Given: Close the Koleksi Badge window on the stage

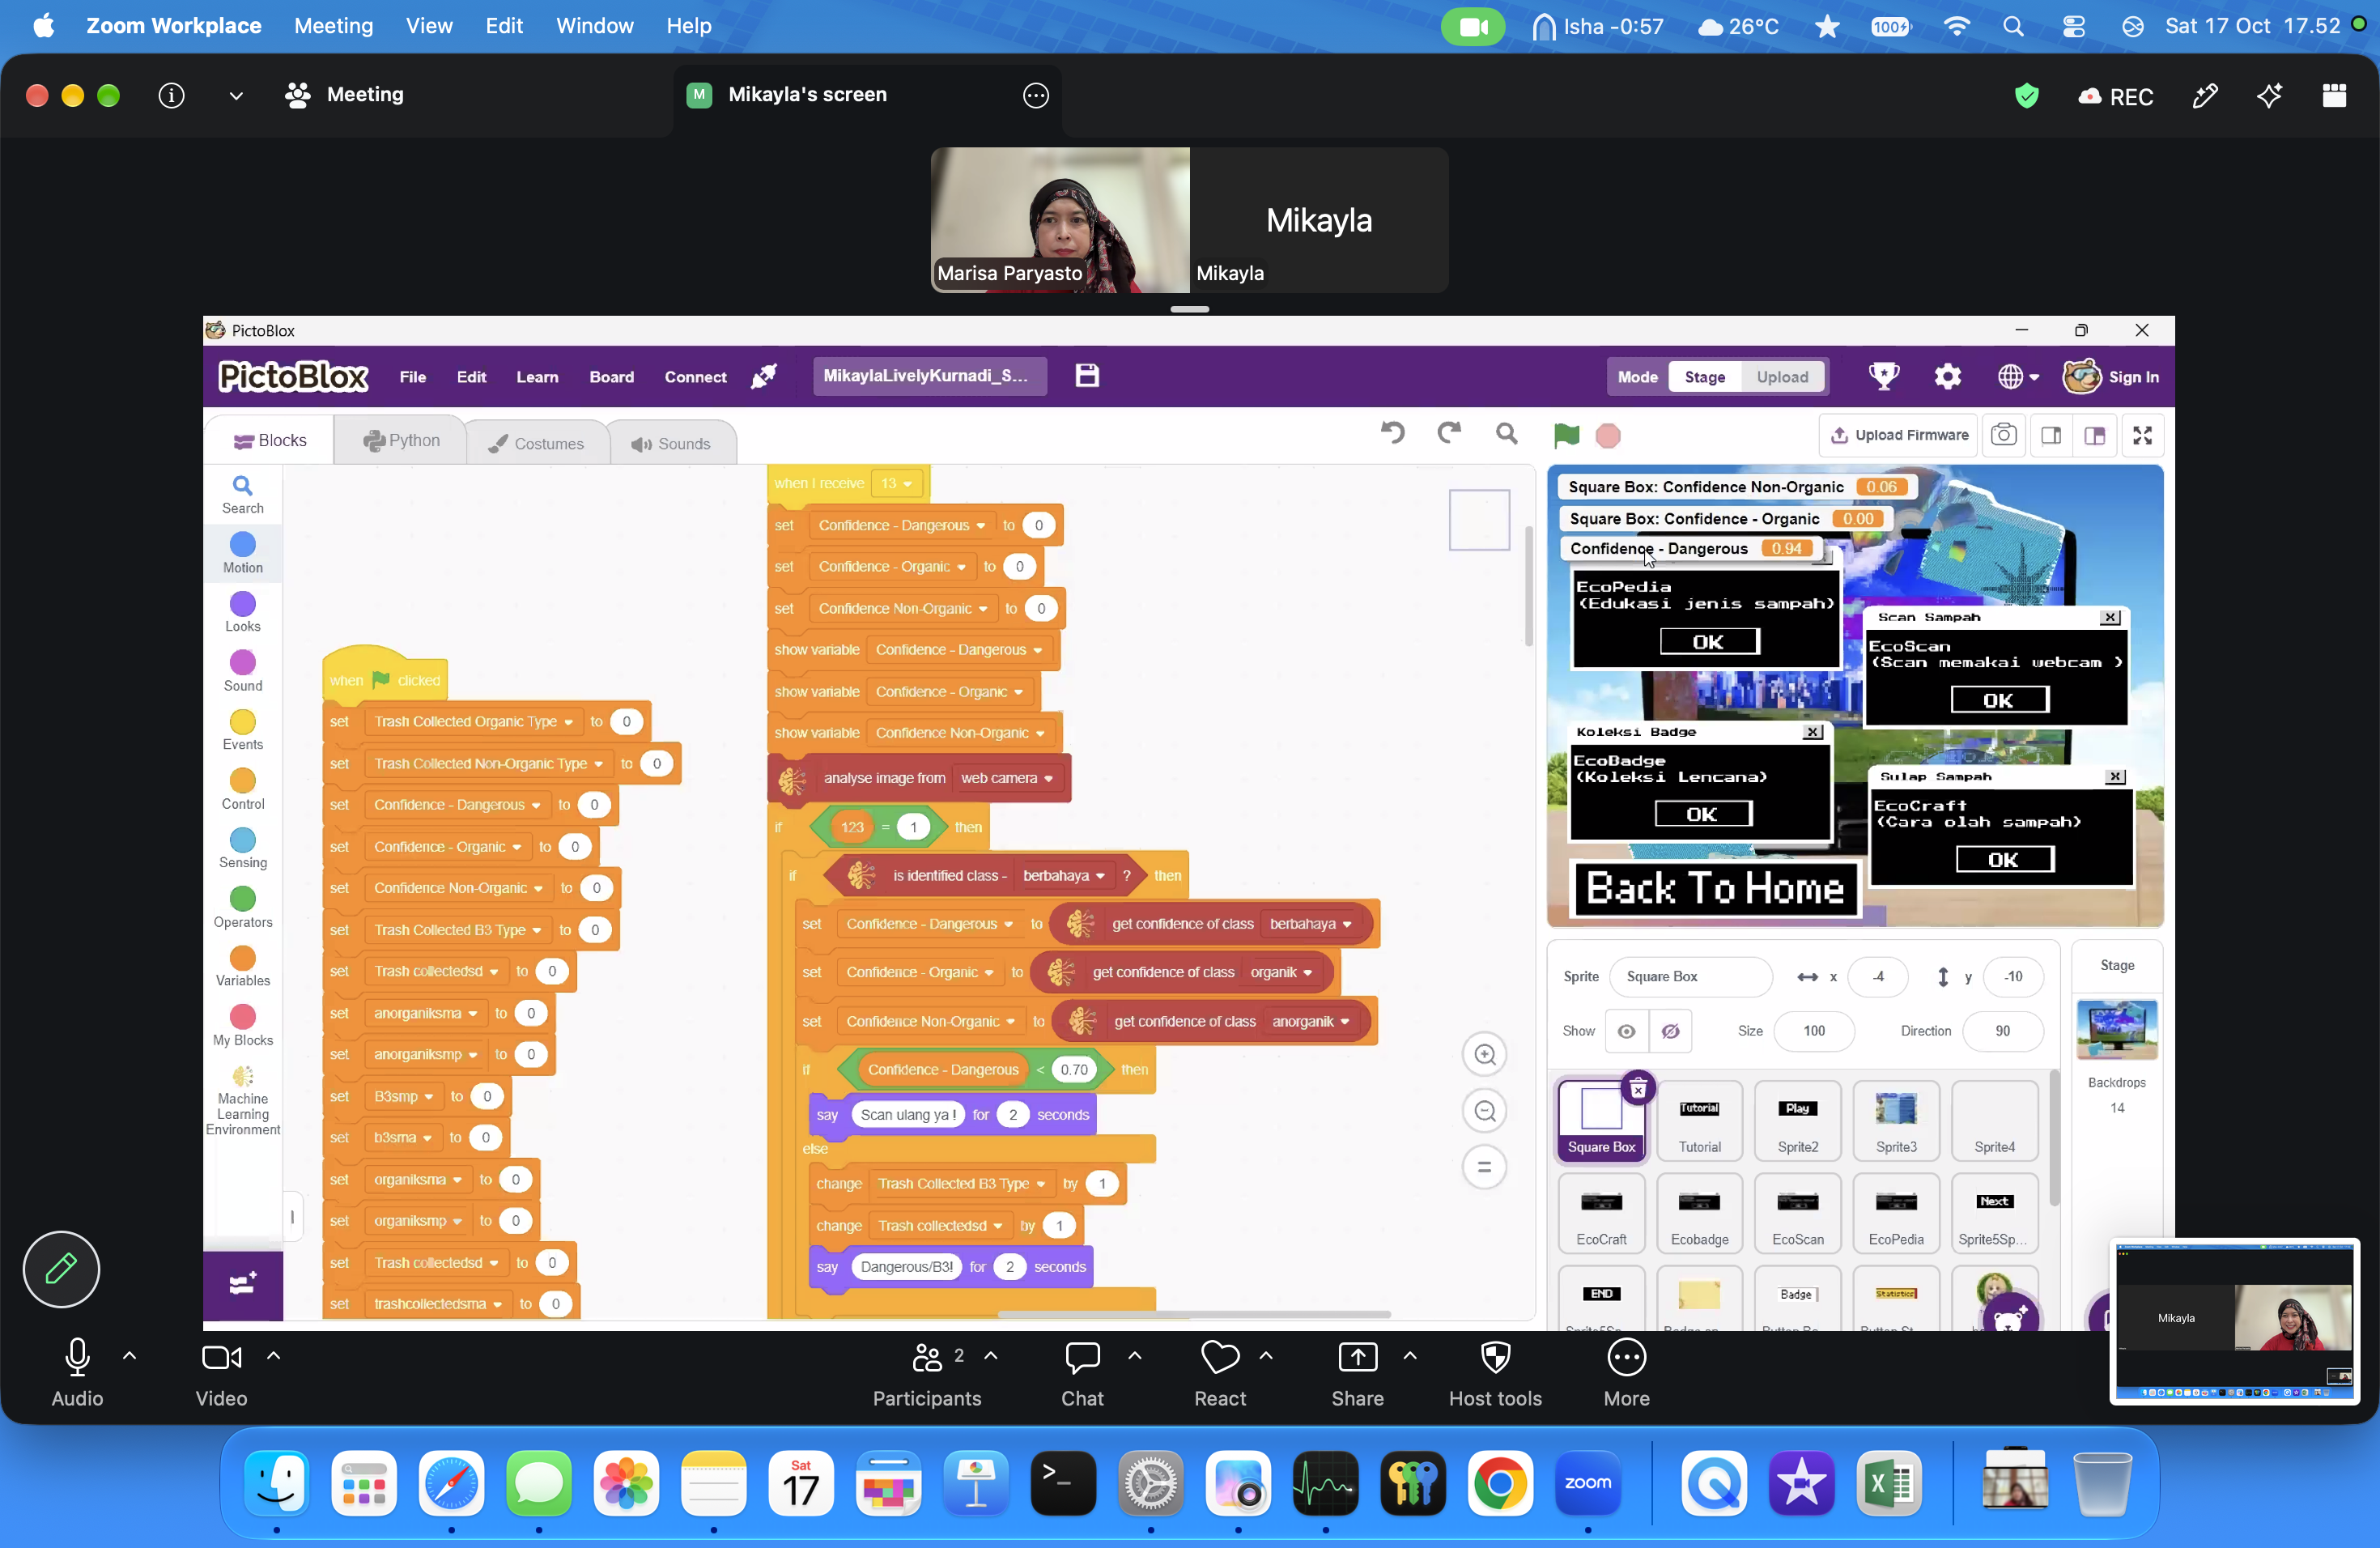Looking at the screenshot, I should click(1812, 732).
